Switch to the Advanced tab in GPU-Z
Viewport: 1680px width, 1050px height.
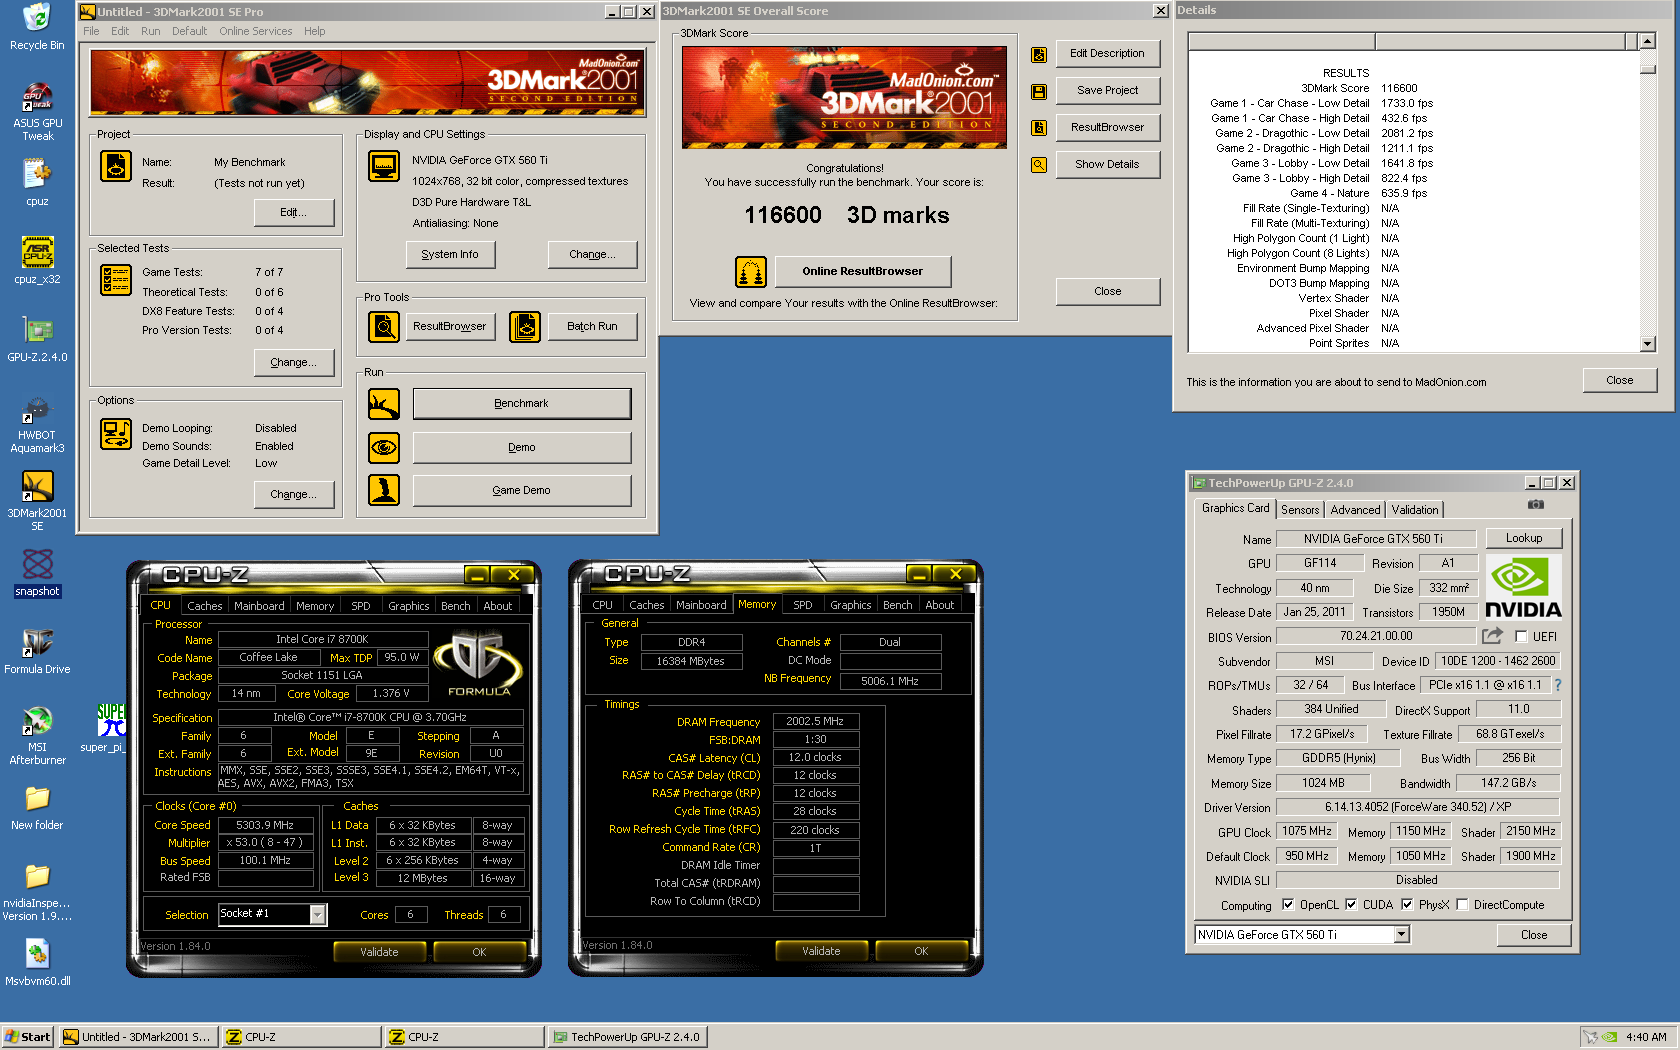[1355, 509]
